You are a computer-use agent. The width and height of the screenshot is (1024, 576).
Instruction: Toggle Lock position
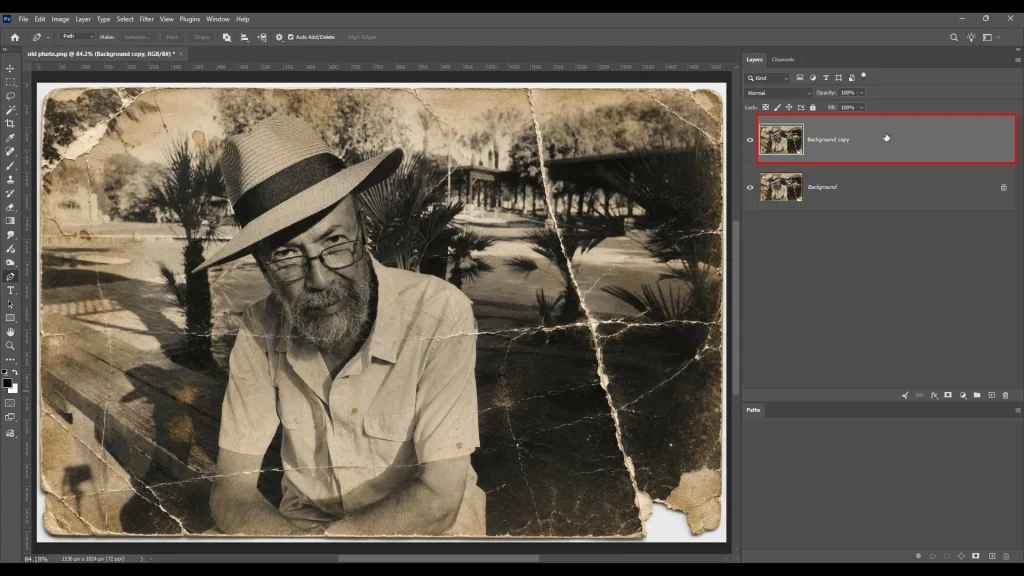[789, 107]
